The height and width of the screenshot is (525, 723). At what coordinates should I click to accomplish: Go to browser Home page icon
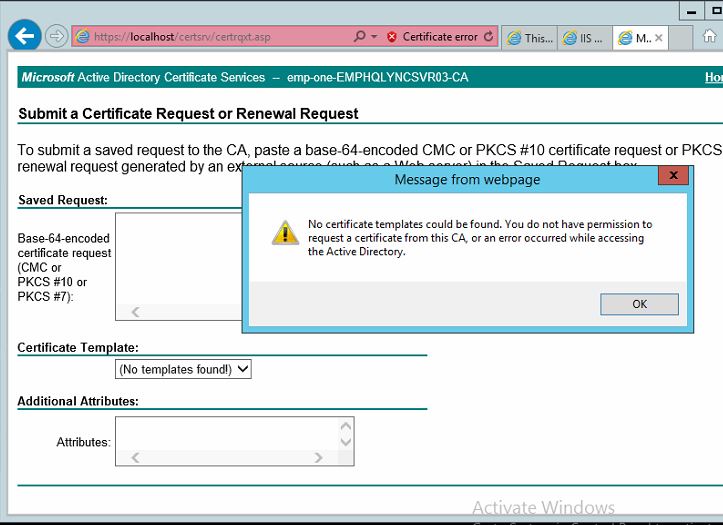(709, 35)
